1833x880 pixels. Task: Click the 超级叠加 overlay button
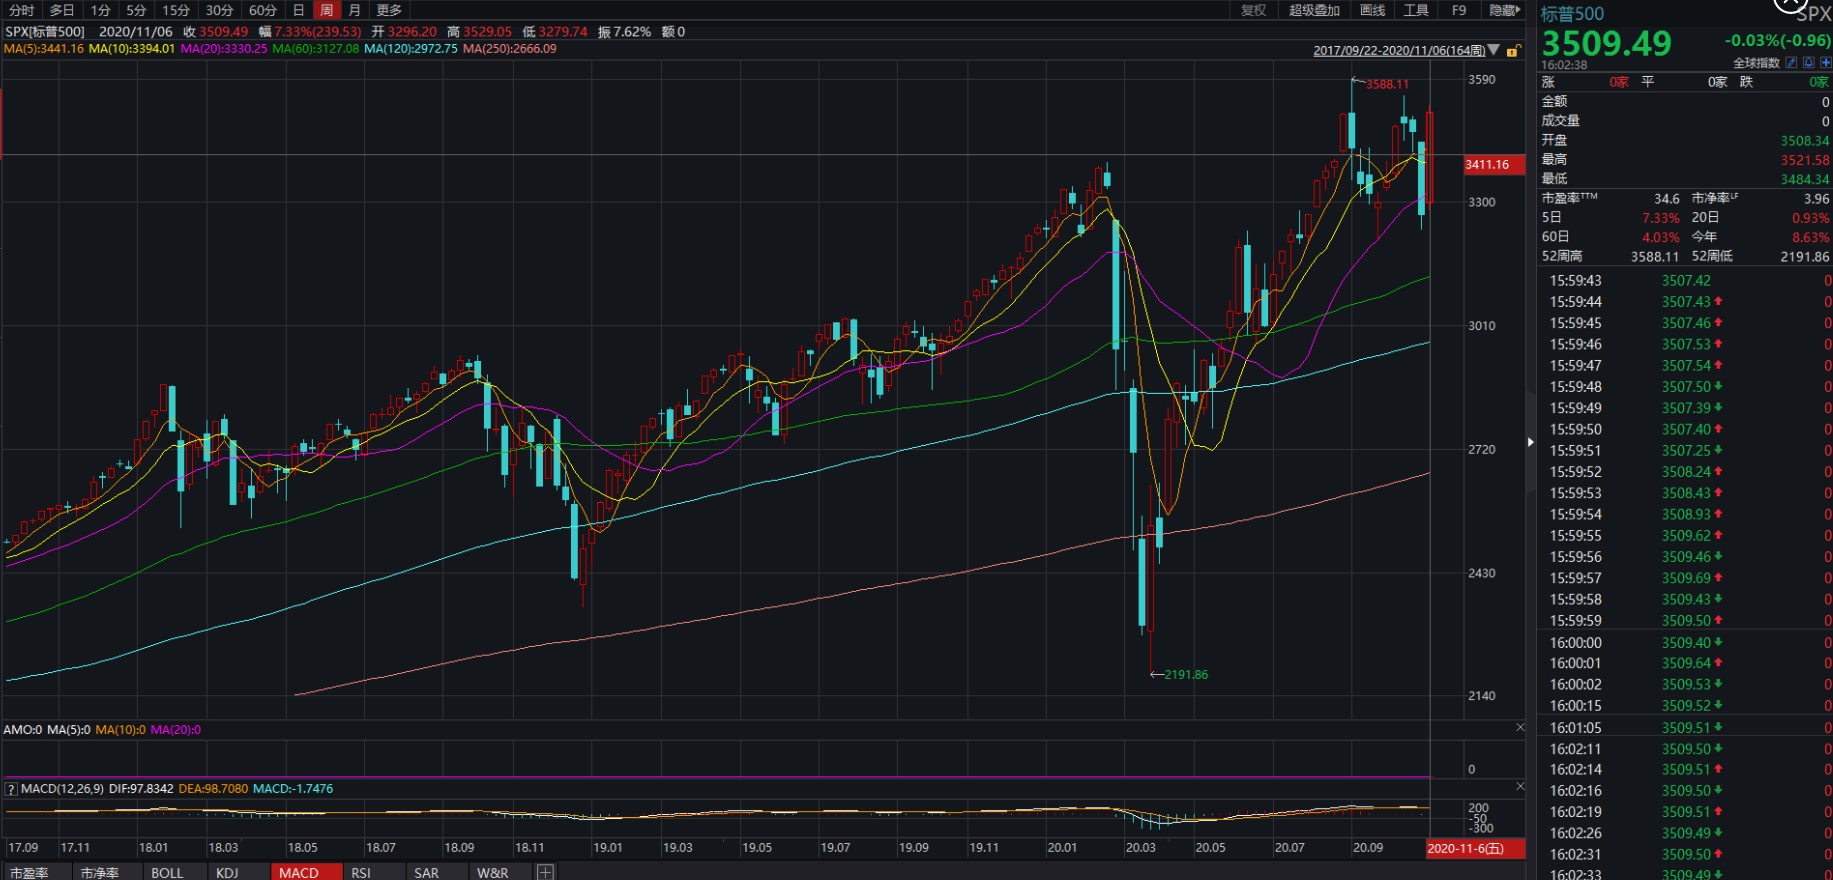[x=1314, y=10]
